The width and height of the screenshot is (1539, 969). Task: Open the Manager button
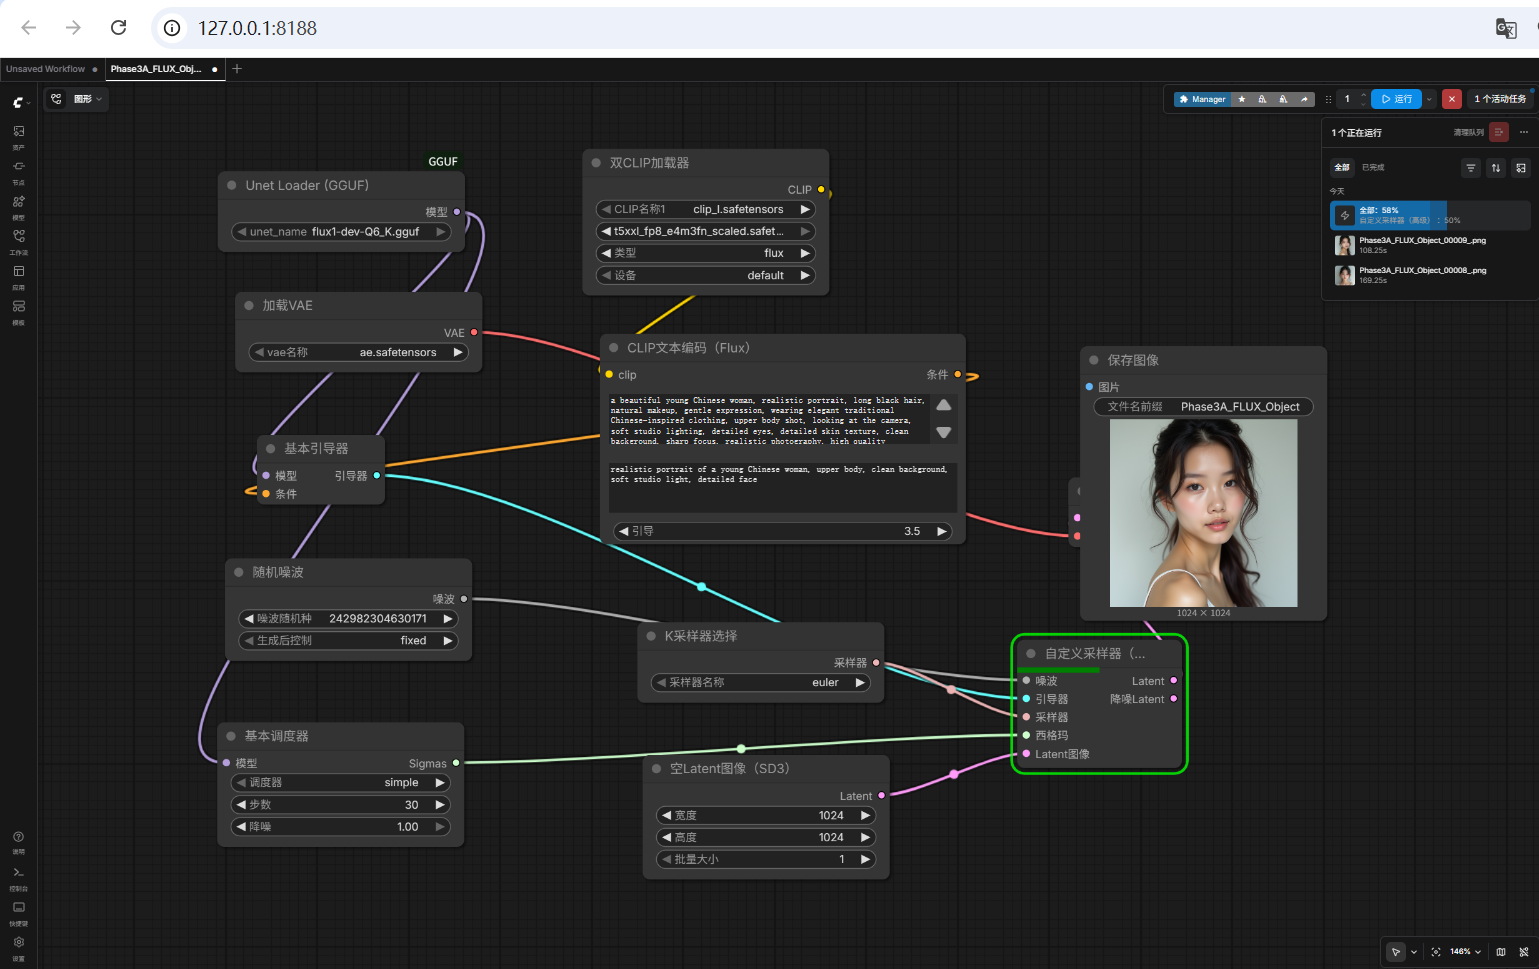[1202, 99]
